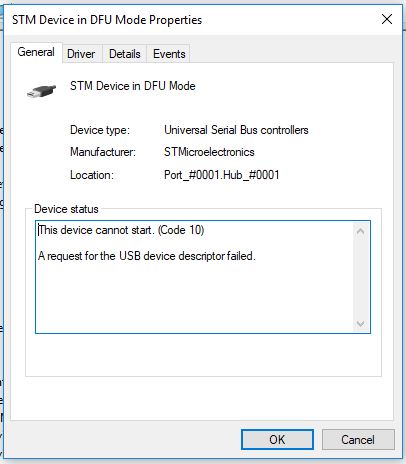This screenshot has height=464, width=406.
Task: Click the device status scrollbar track
Action: [x=360, y=277]
